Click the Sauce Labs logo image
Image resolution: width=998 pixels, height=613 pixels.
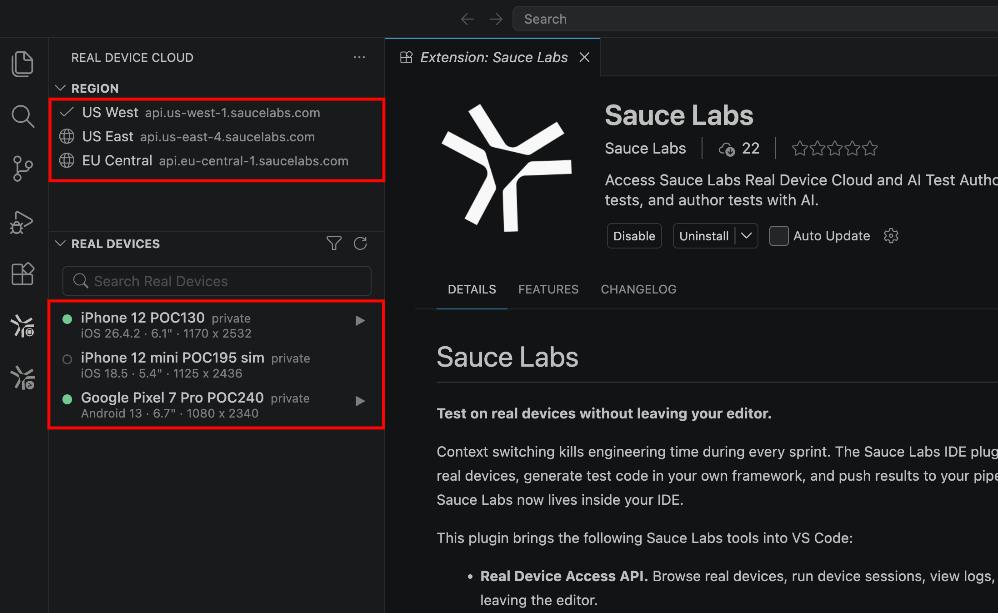coord(507,168)
